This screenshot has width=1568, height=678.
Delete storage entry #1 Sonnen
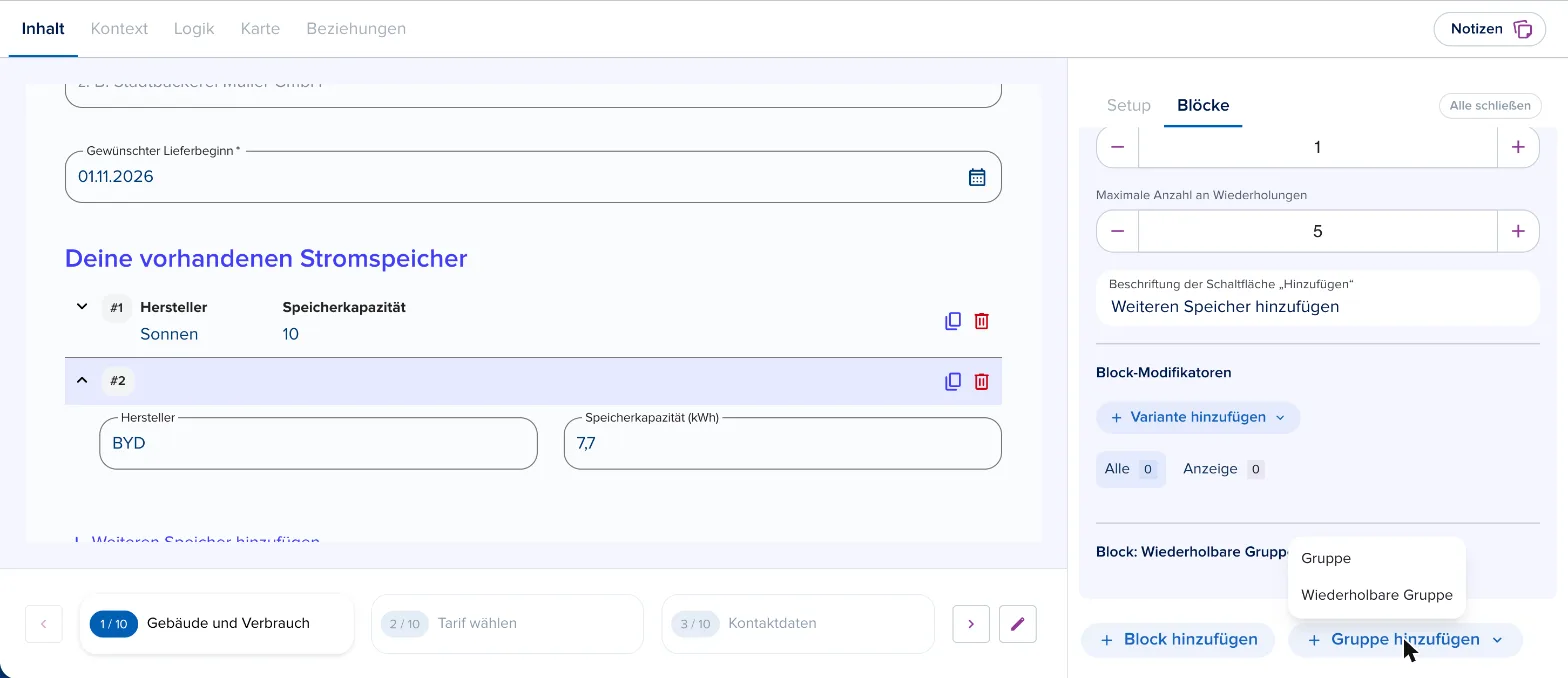point(982,321)
